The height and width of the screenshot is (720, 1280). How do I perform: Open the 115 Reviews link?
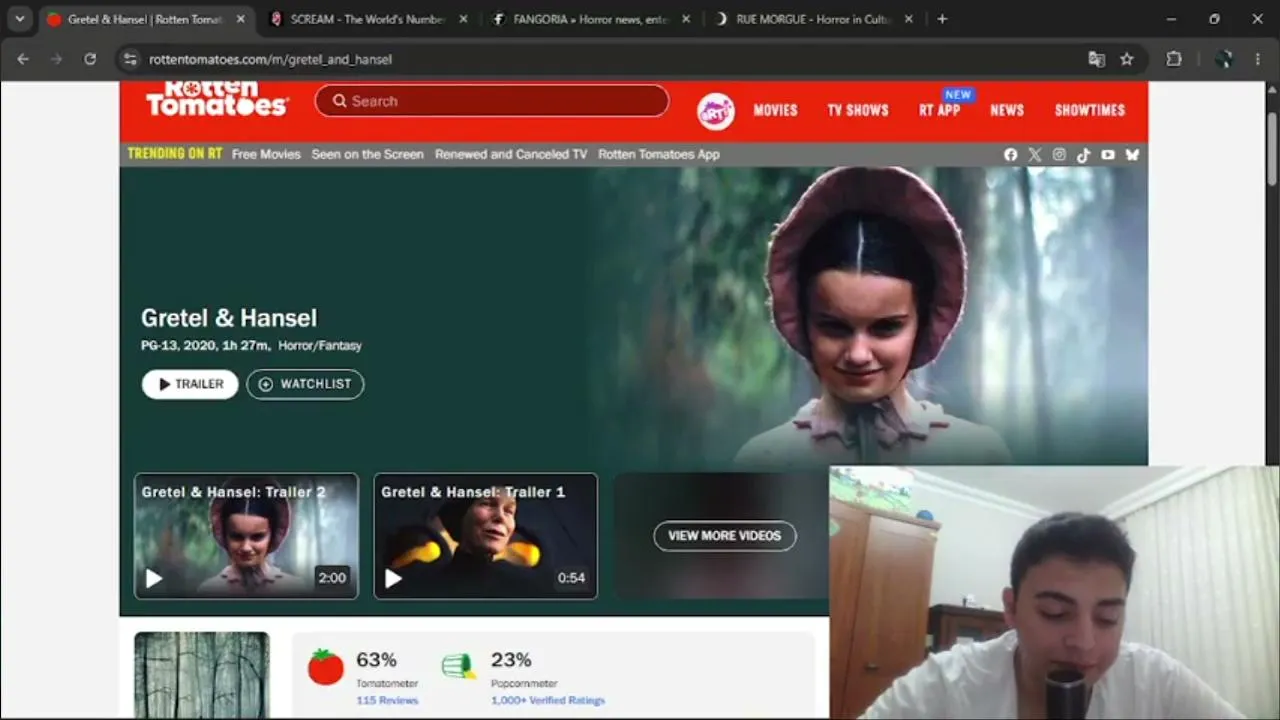387,700
